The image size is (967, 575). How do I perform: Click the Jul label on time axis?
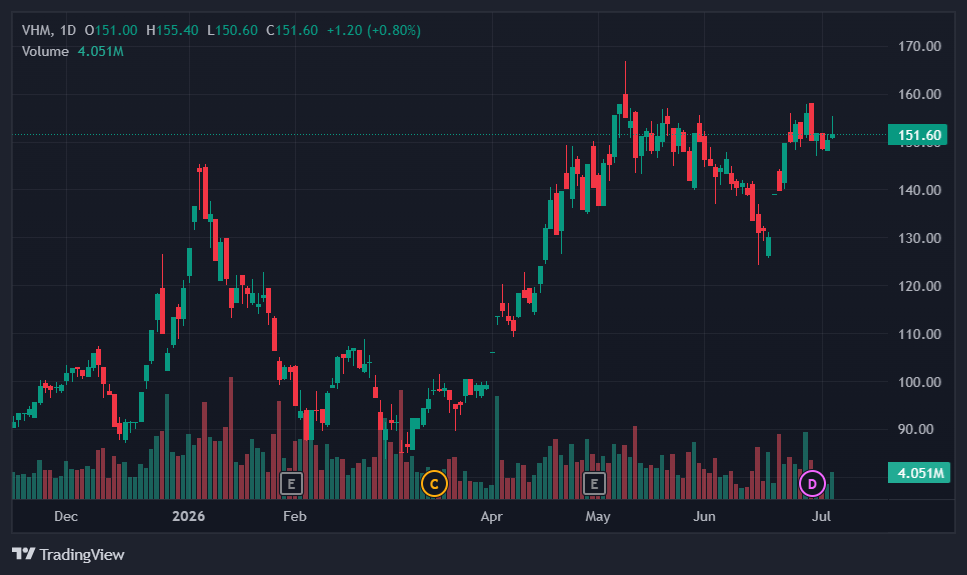[x=821, y=516]
